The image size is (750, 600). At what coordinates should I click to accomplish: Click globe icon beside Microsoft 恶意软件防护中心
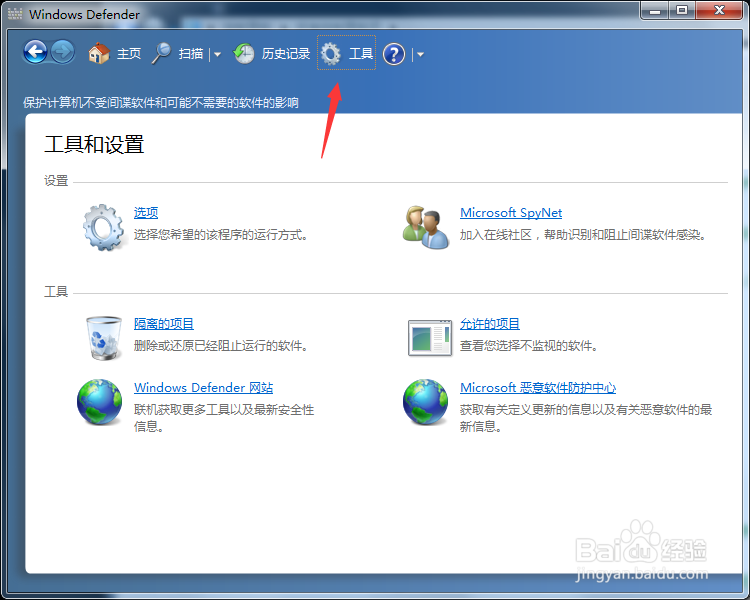tap(425, 402)
